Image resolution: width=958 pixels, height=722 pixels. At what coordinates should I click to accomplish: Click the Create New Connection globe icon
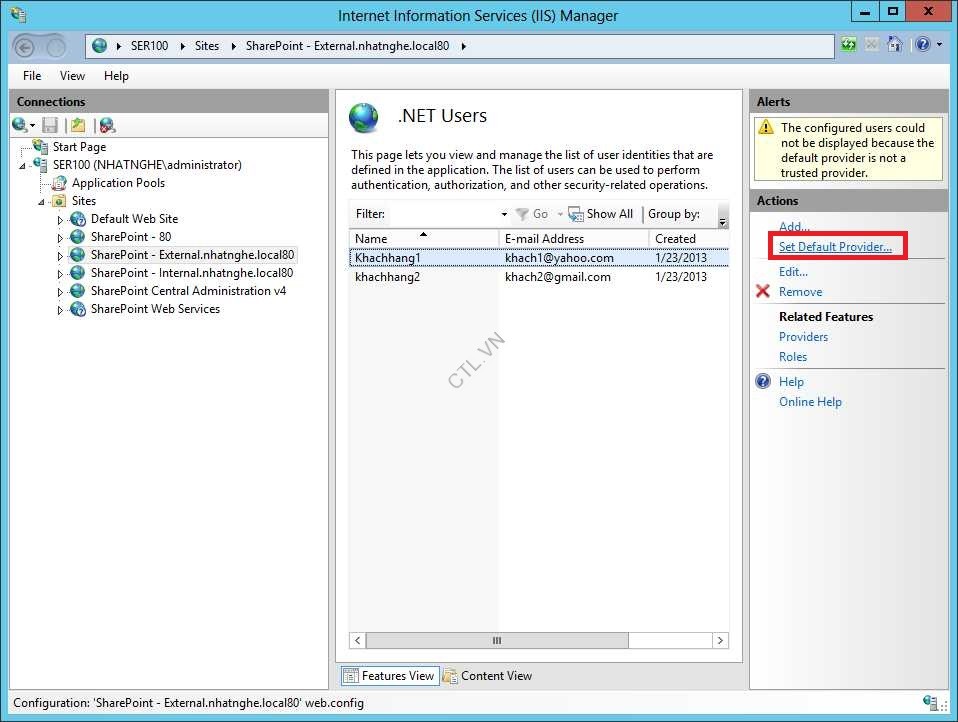coord(20,125)
